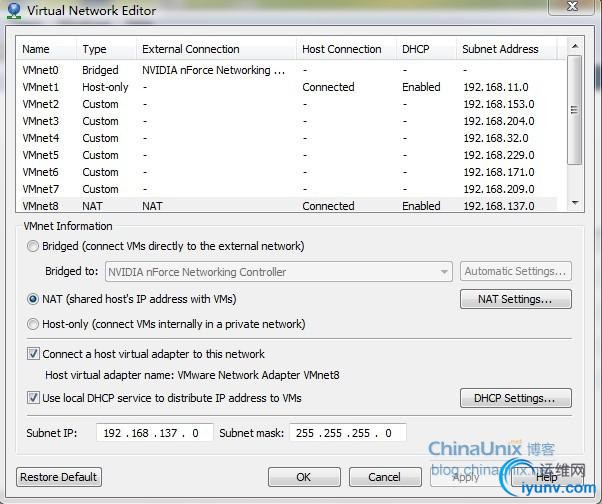Select the VMnet6 row

pos(286,172)
